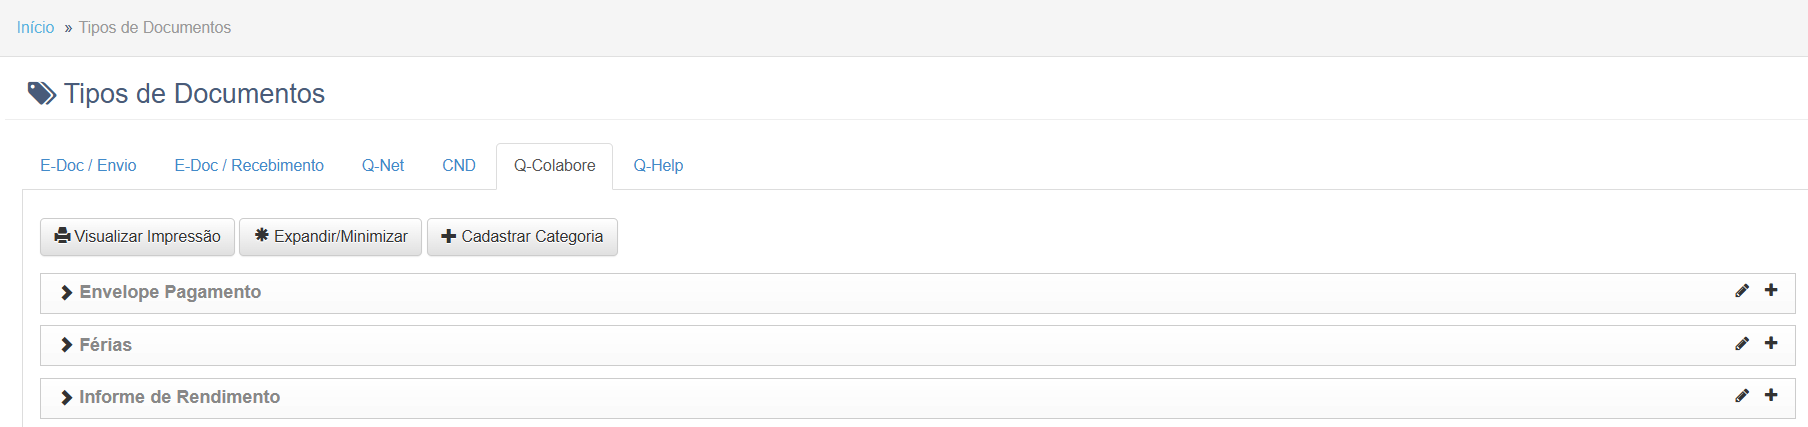The image size is (1808, 427).
Task: Click the pencil icon on the Férias row
Action: (1742, 343)
